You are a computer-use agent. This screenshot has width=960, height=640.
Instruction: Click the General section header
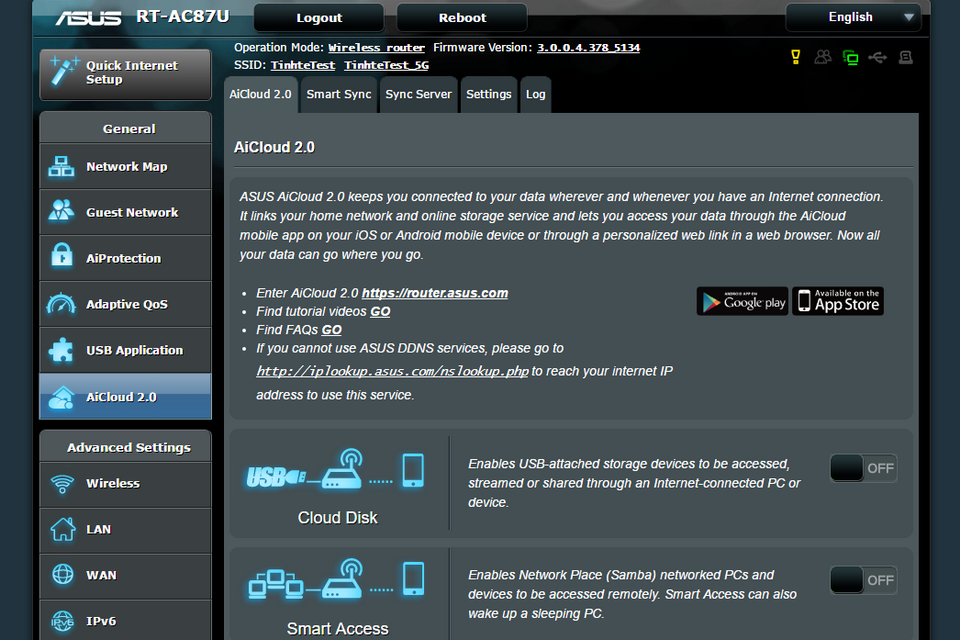point(126,129)
